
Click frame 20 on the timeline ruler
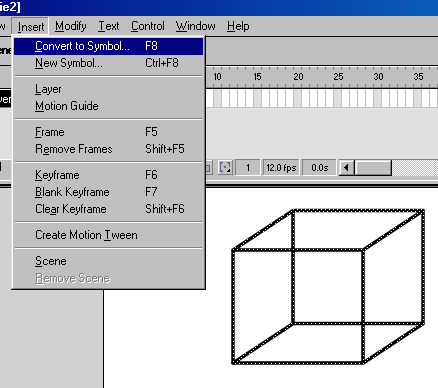point(298,77)
